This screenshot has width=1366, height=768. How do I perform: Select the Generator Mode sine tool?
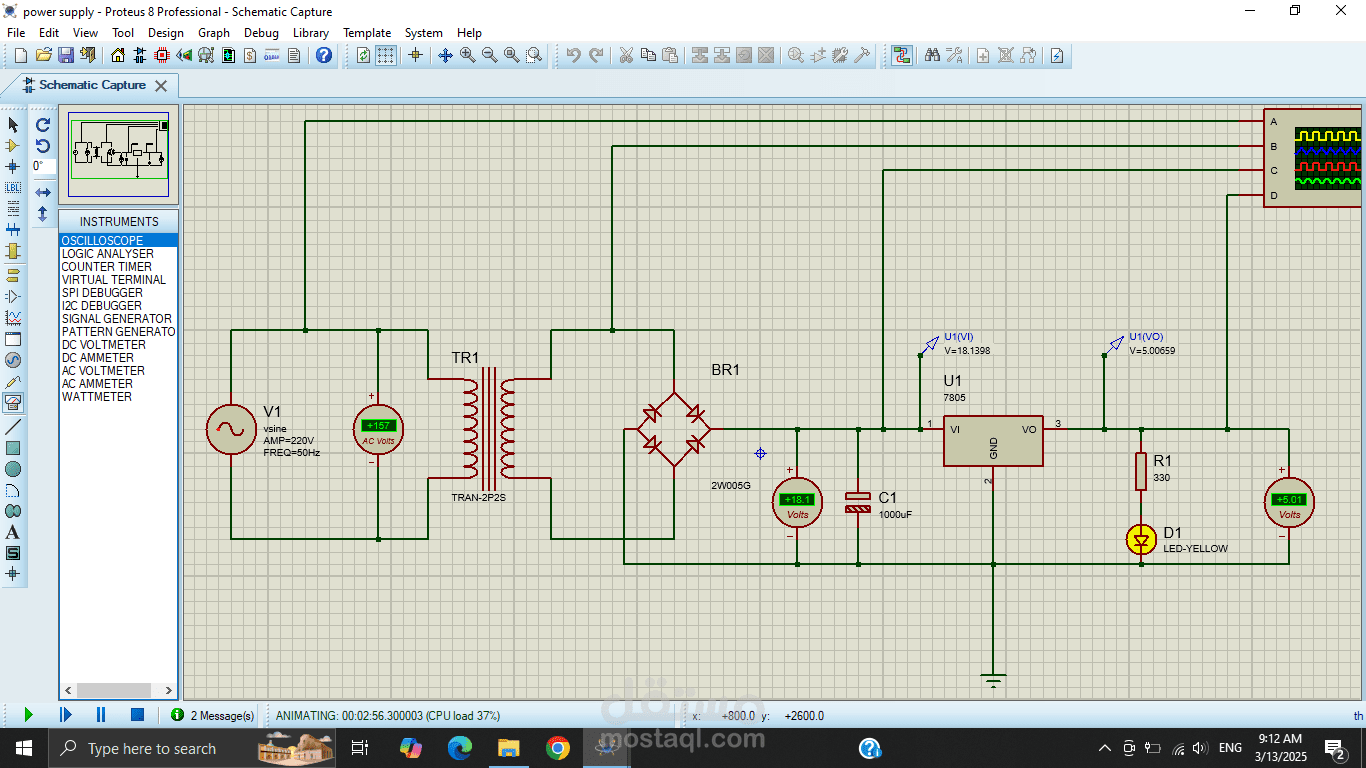13,360
